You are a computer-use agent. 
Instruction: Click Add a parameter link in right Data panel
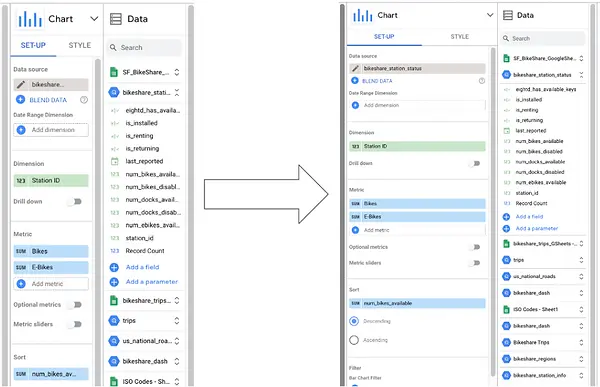pyautogui.click(x=536, y=229)
